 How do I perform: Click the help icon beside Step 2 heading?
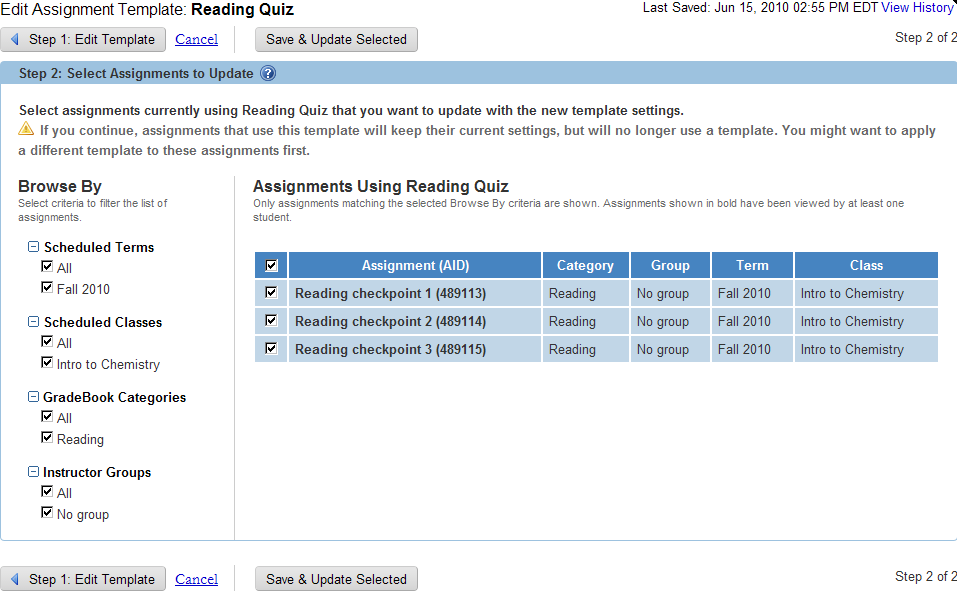(x=268, y=74)
